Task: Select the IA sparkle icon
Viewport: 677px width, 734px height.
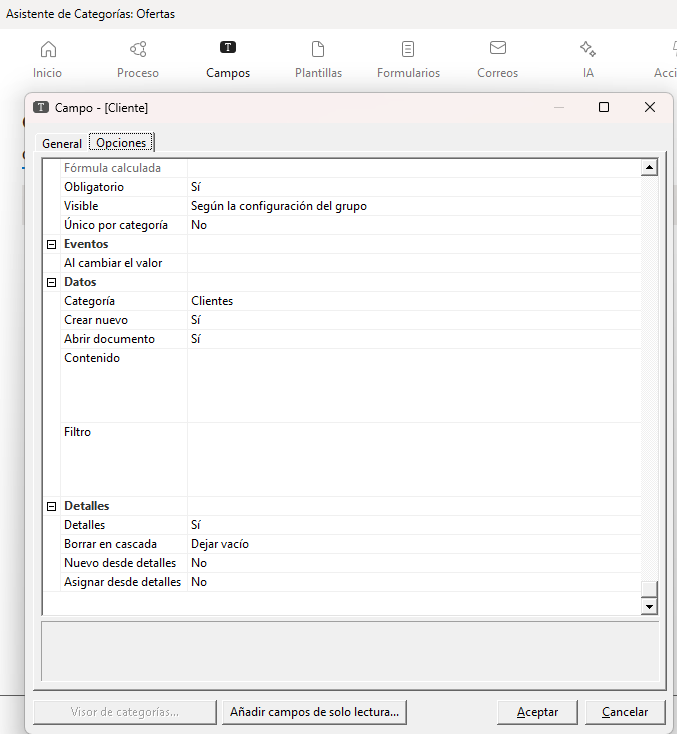Action: [588, 49]
